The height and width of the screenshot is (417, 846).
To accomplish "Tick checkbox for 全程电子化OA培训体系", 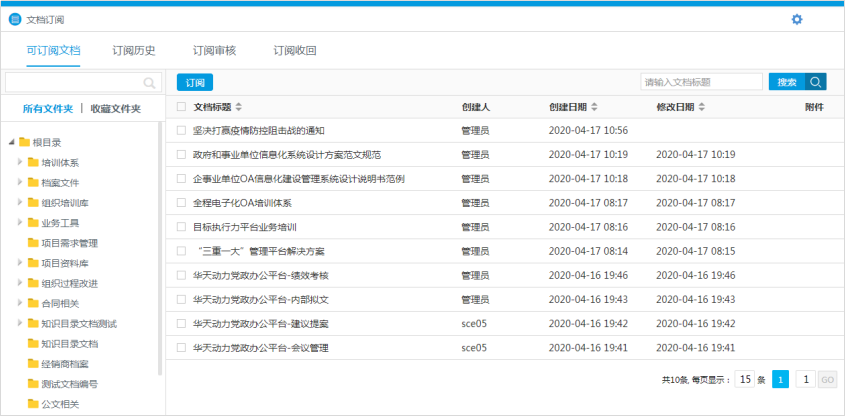I will [x=181, y=203].
